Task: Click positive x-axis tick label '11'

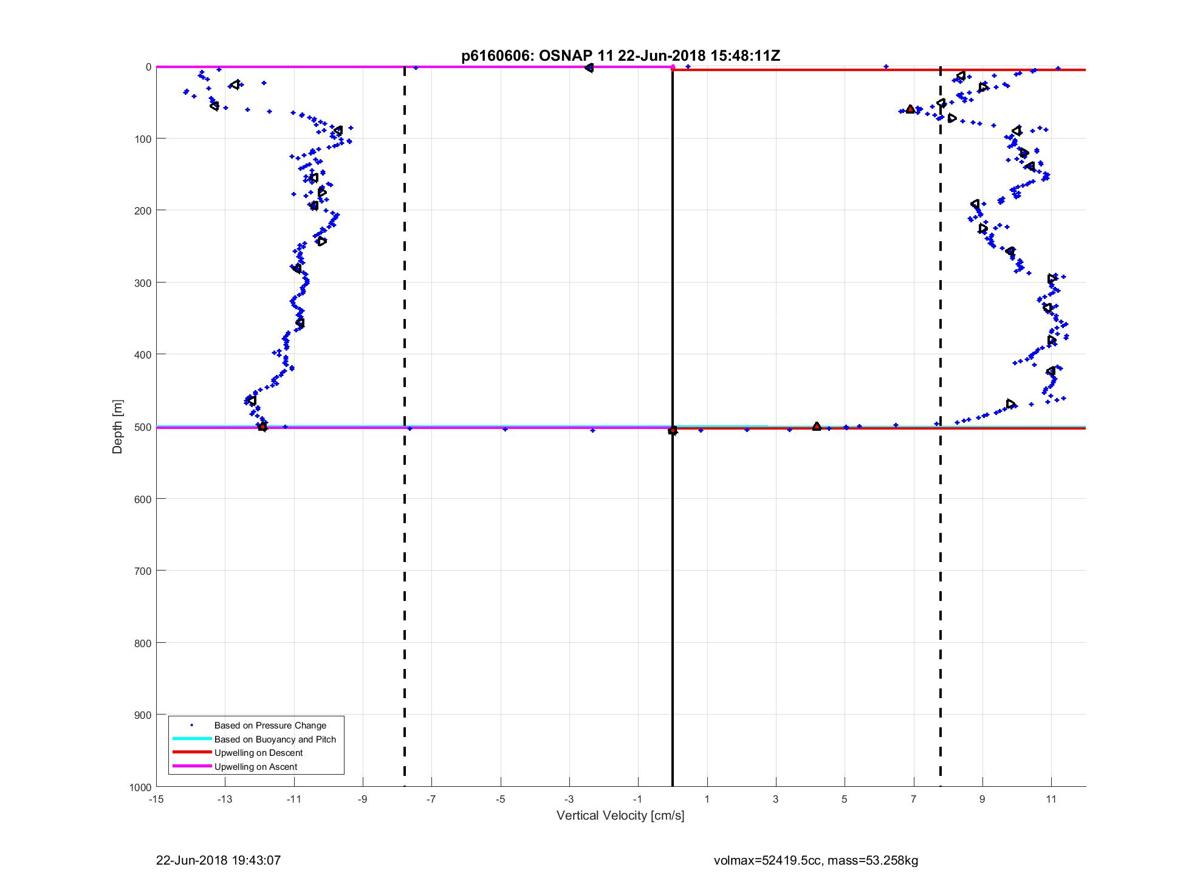Action: point(1052,799)
